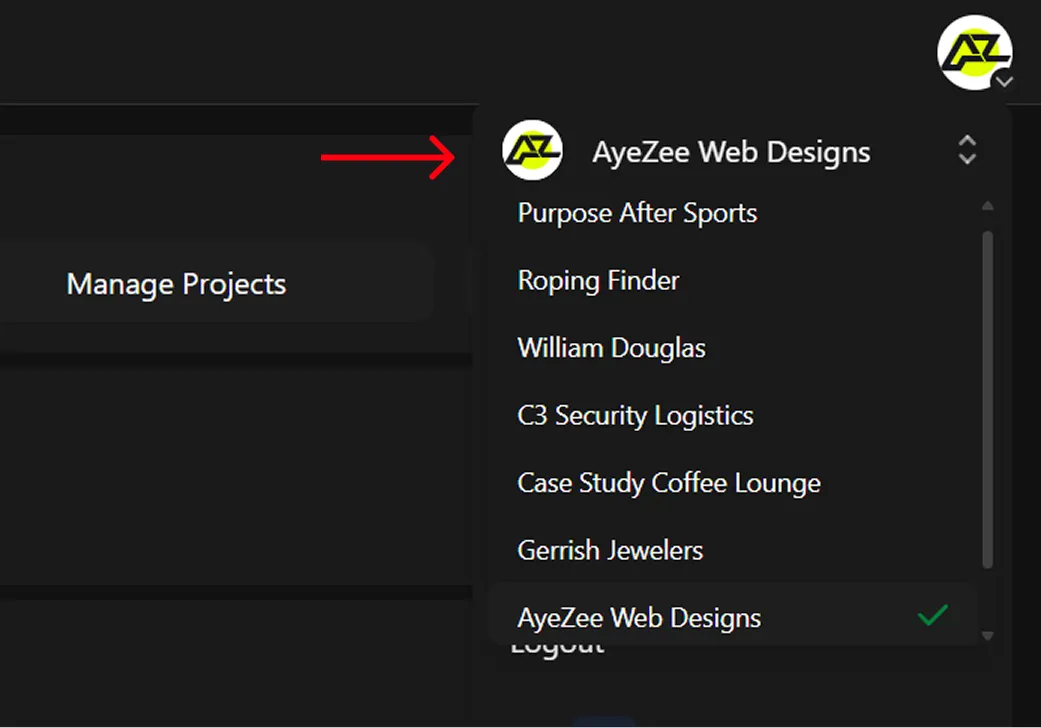Open the Case Study Coffee Lounge workspace

(669, 483)
